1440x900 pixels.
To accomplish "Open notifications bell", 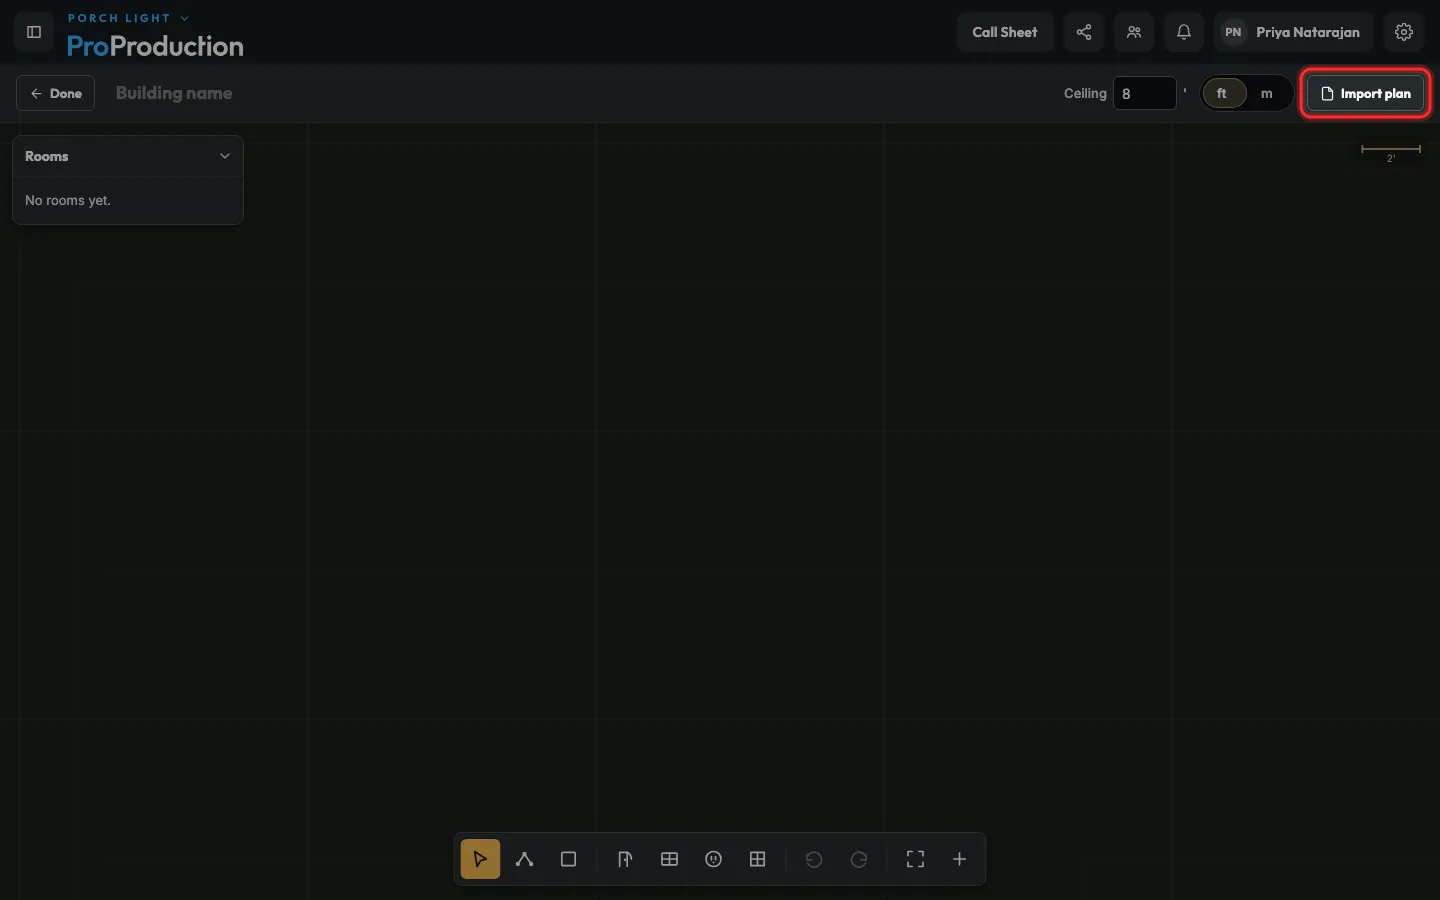I will click(x=1184, y=32).
